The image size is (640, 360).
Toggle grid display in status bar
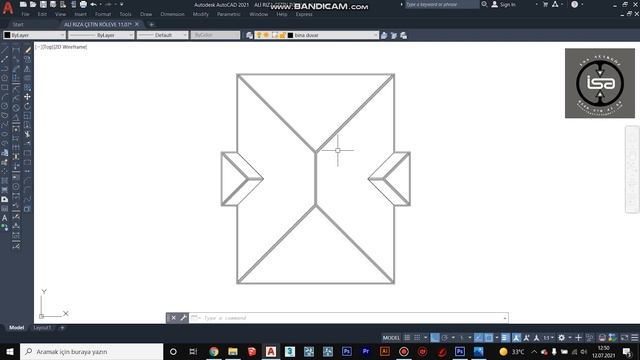[x=407, y=338]
